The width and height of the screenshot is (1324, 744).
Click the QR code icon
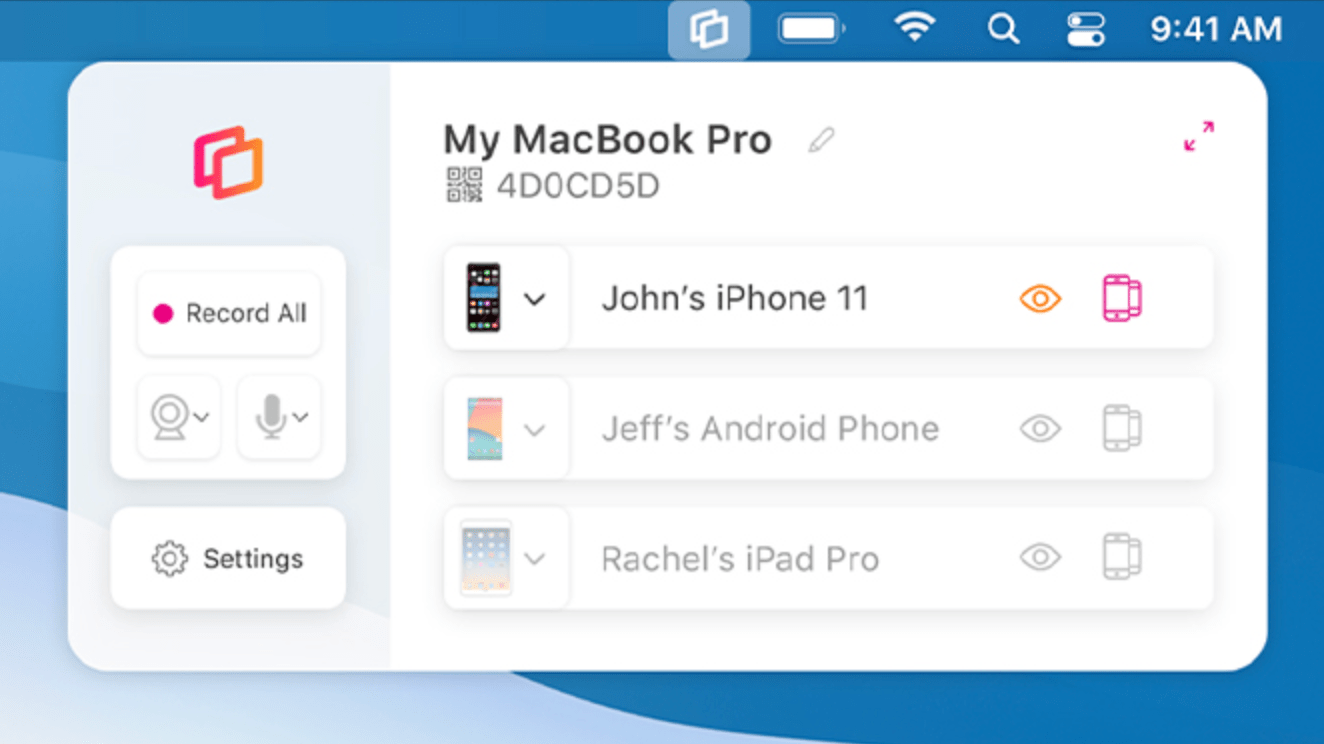pyautogui.click(x=464, y=186)
